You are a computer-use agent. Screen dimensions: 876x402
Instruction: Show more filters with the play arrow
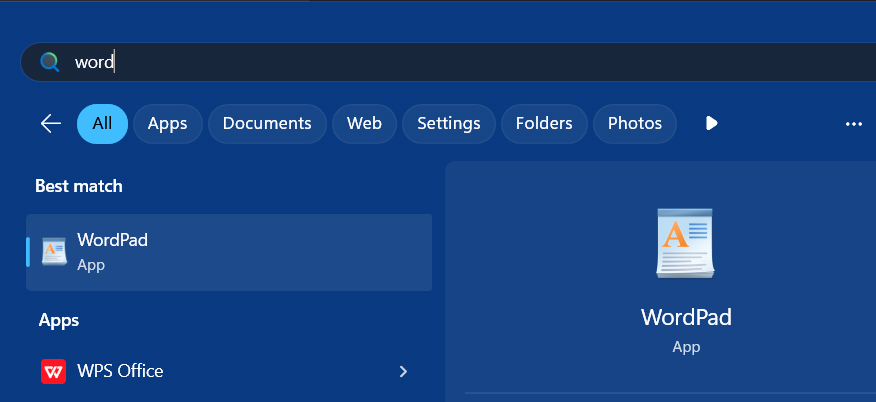(711, 123)
